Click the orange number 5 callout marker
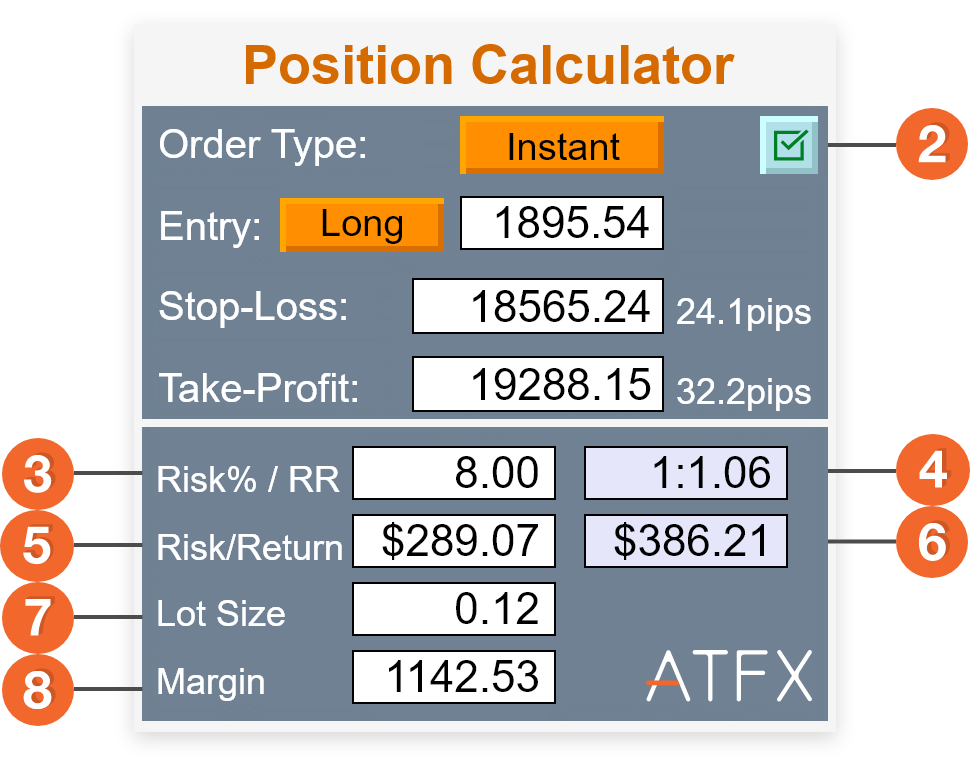The height and width of the screenshot is (768, 970). tap(37, 545)
